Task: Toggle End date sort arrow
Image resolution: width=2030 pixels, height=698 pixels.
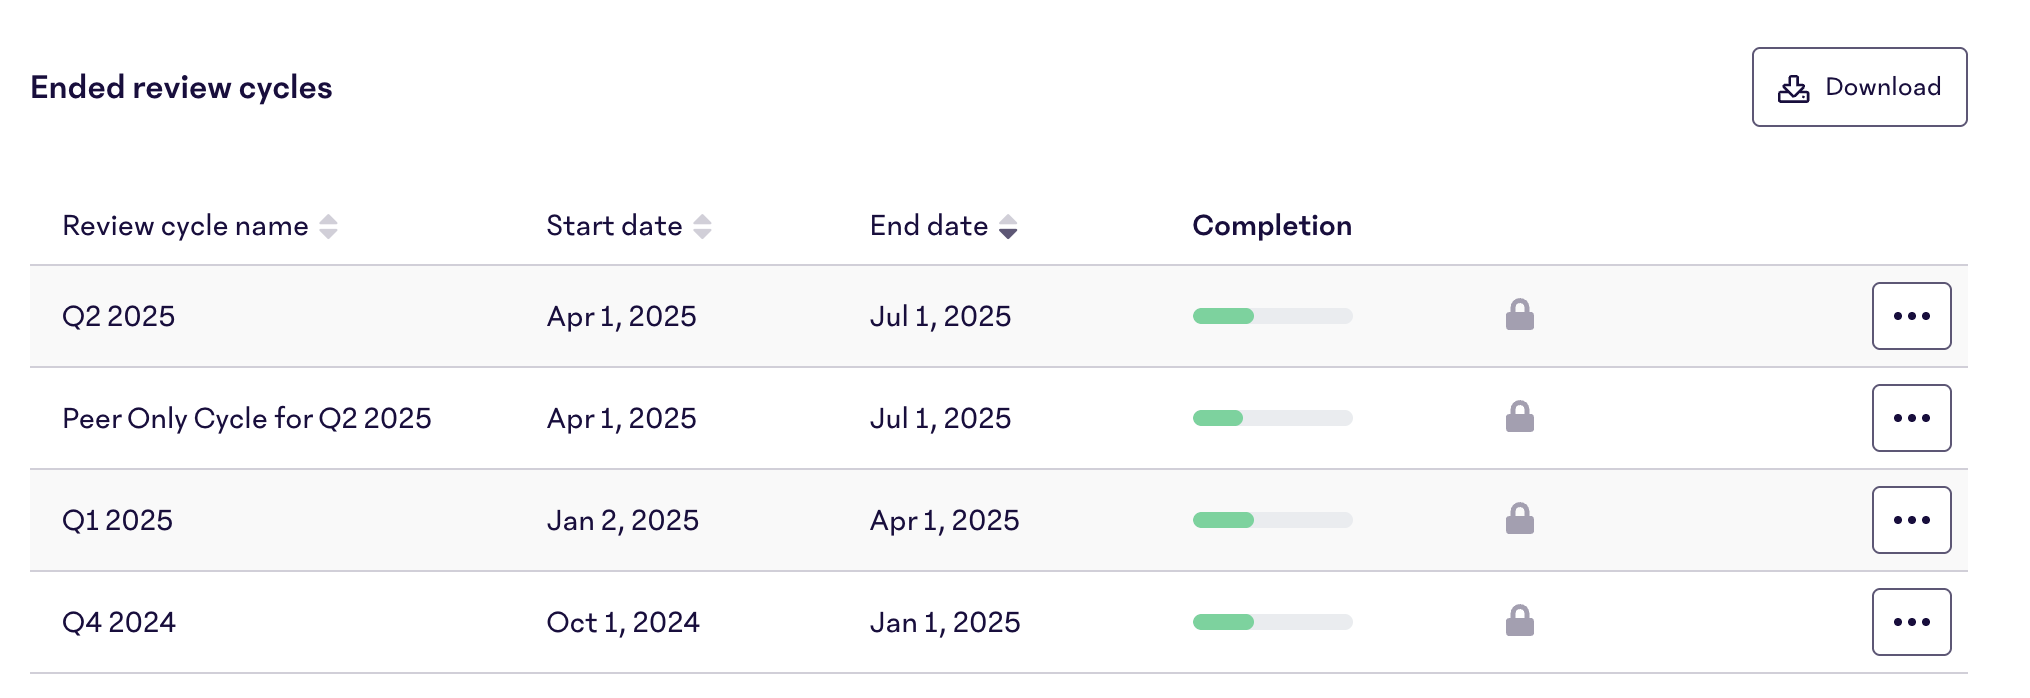Action: (x=1008, y=227)
